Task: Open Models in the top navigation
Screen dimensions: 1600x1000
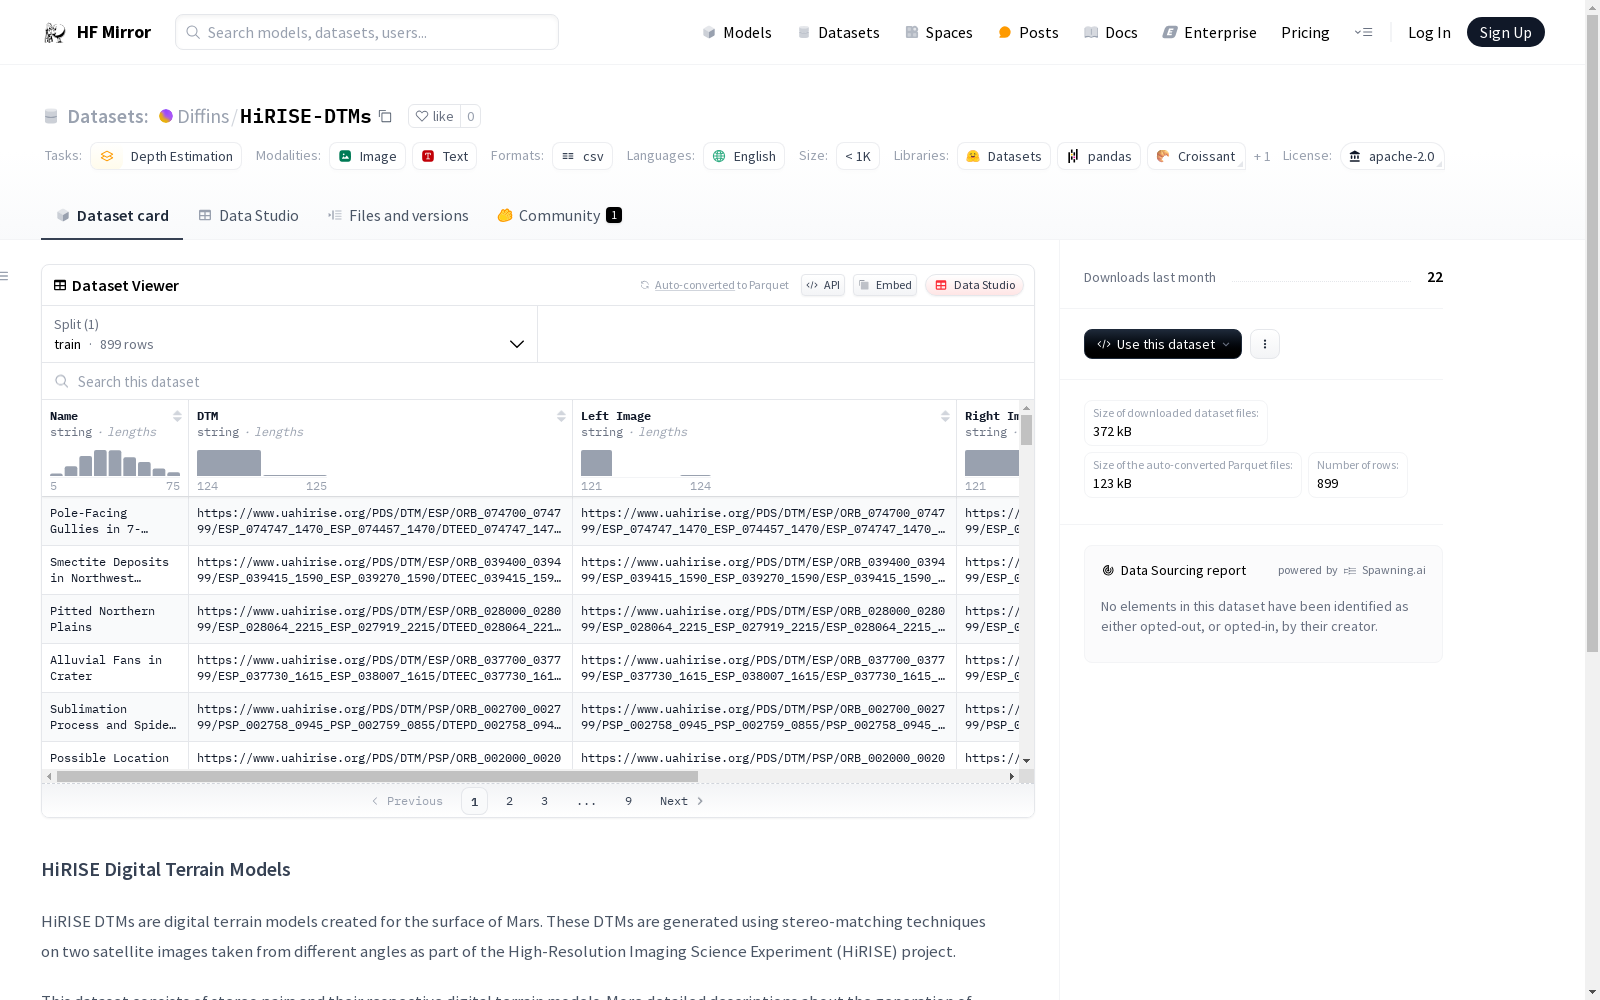Action: pyautogui.click(x=737, y=32)
